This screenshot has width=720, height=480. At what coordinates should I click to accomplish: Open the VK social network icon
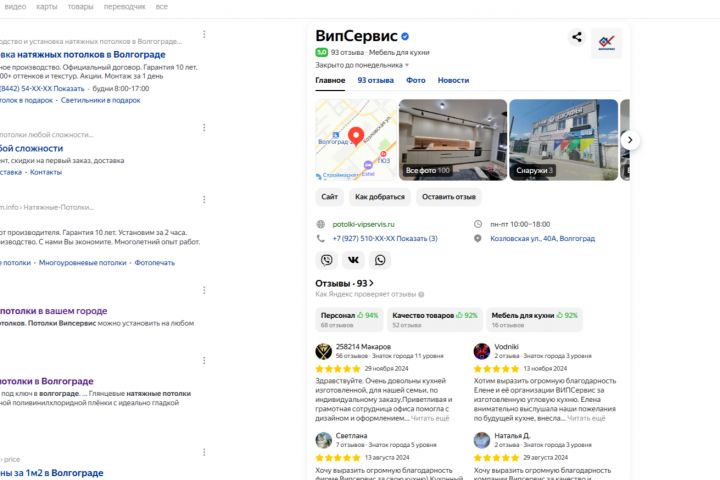pos(353,260)
